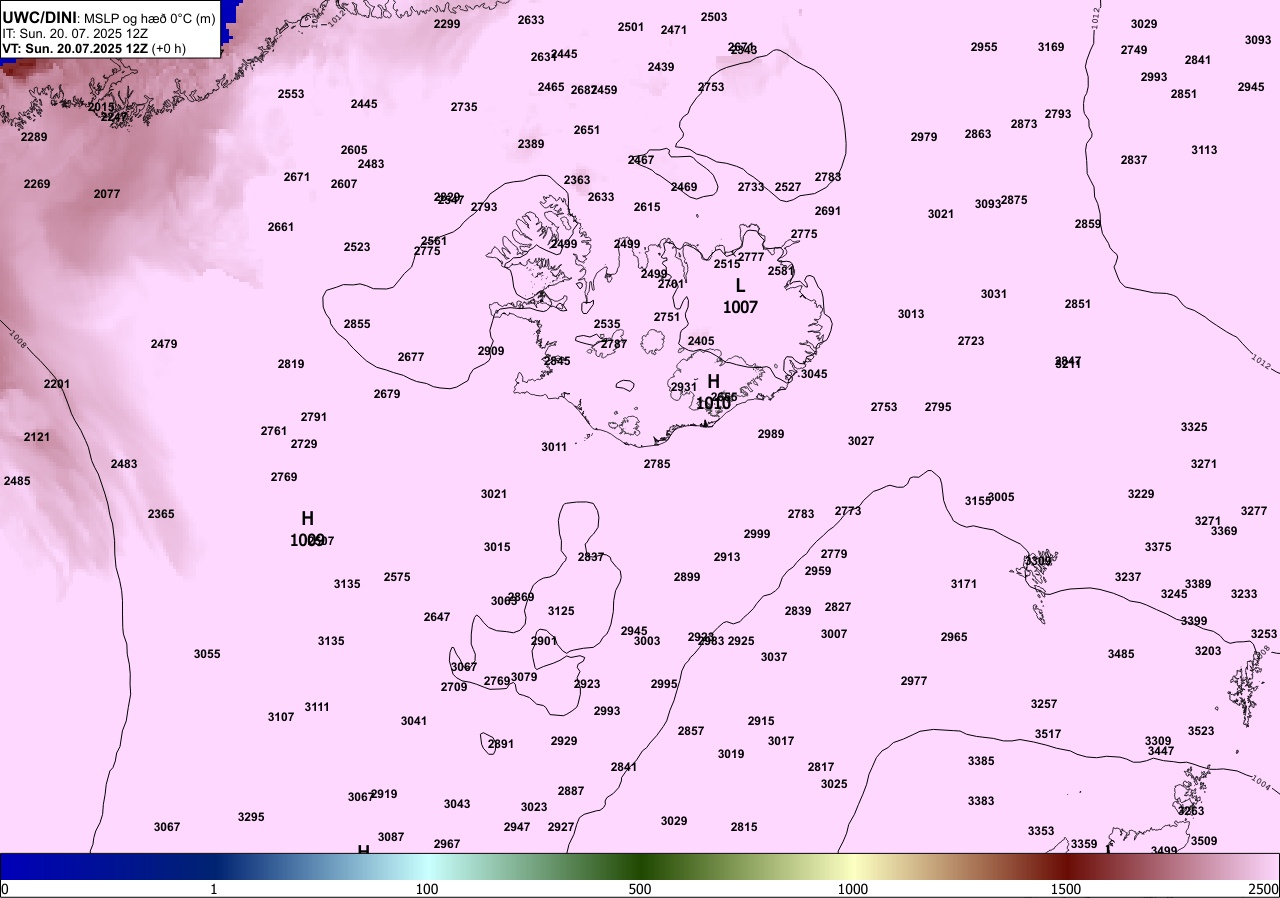This screenshot has width=1280, height=898.
Task: Click the height value 2077
Action: click(107, 194)
